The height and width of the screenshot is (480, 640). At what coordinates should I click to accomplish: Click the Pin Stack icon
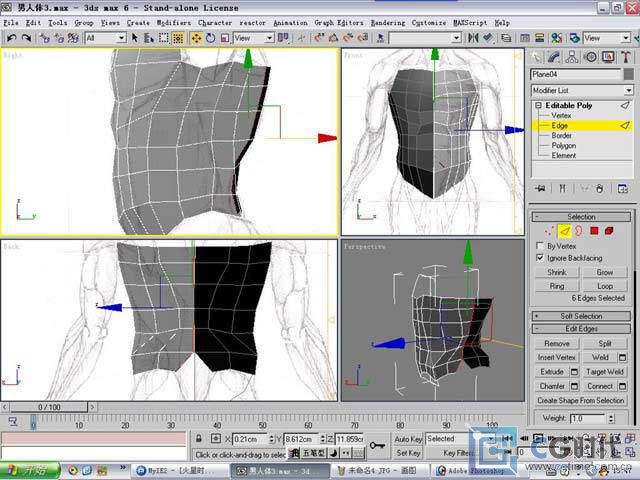(540, 188)
